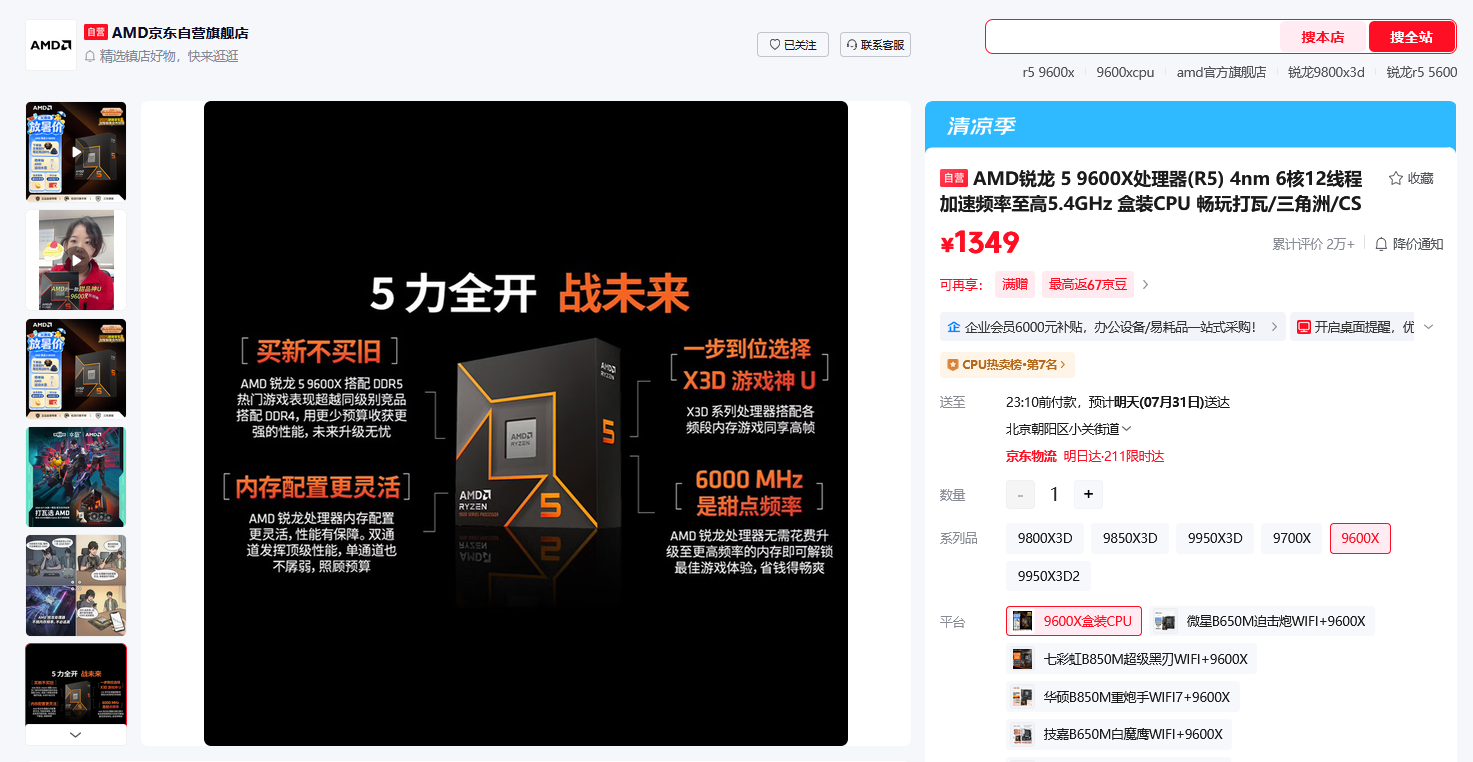Select search suggestion 'amd官方旗舰店'
This screenshot has width=1473, height=762.
pyautogui.click(x=1221, y=72)
